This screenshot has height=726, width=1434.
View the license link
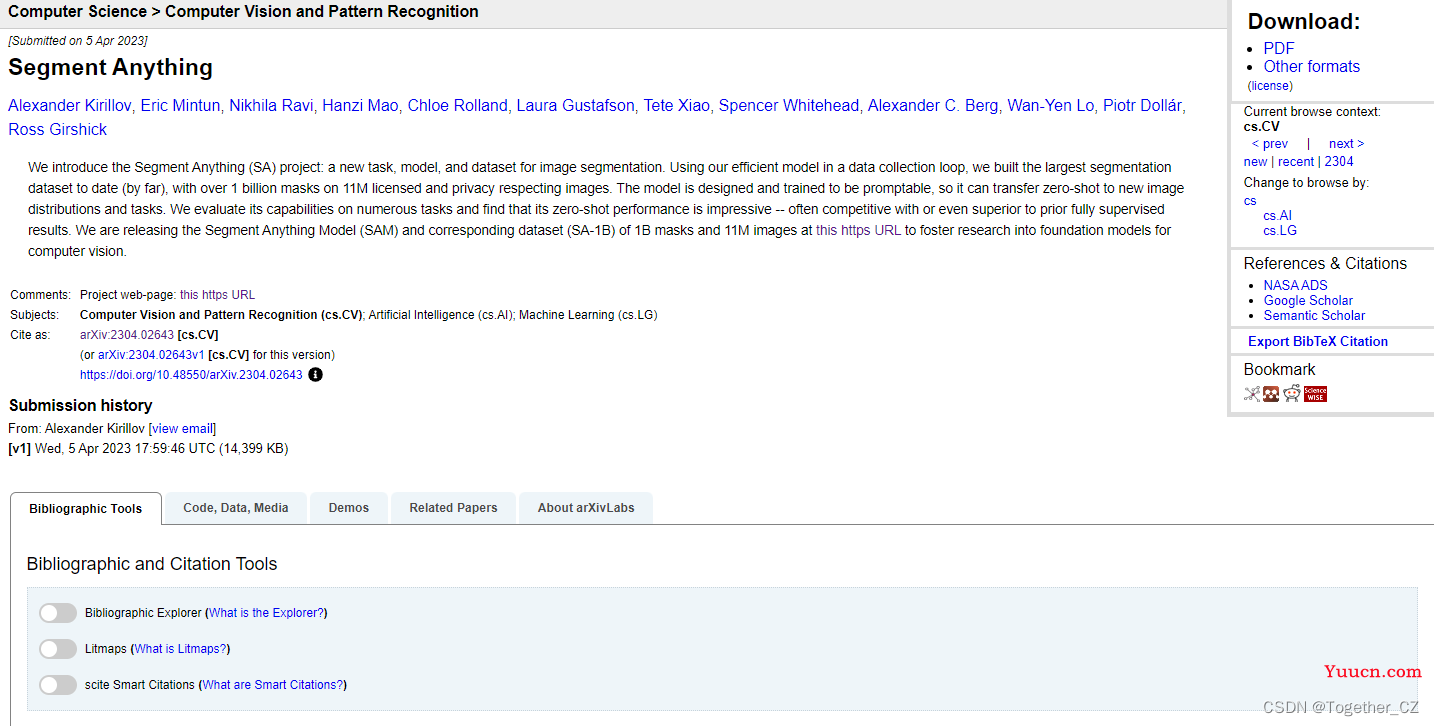click(1270, 86)
